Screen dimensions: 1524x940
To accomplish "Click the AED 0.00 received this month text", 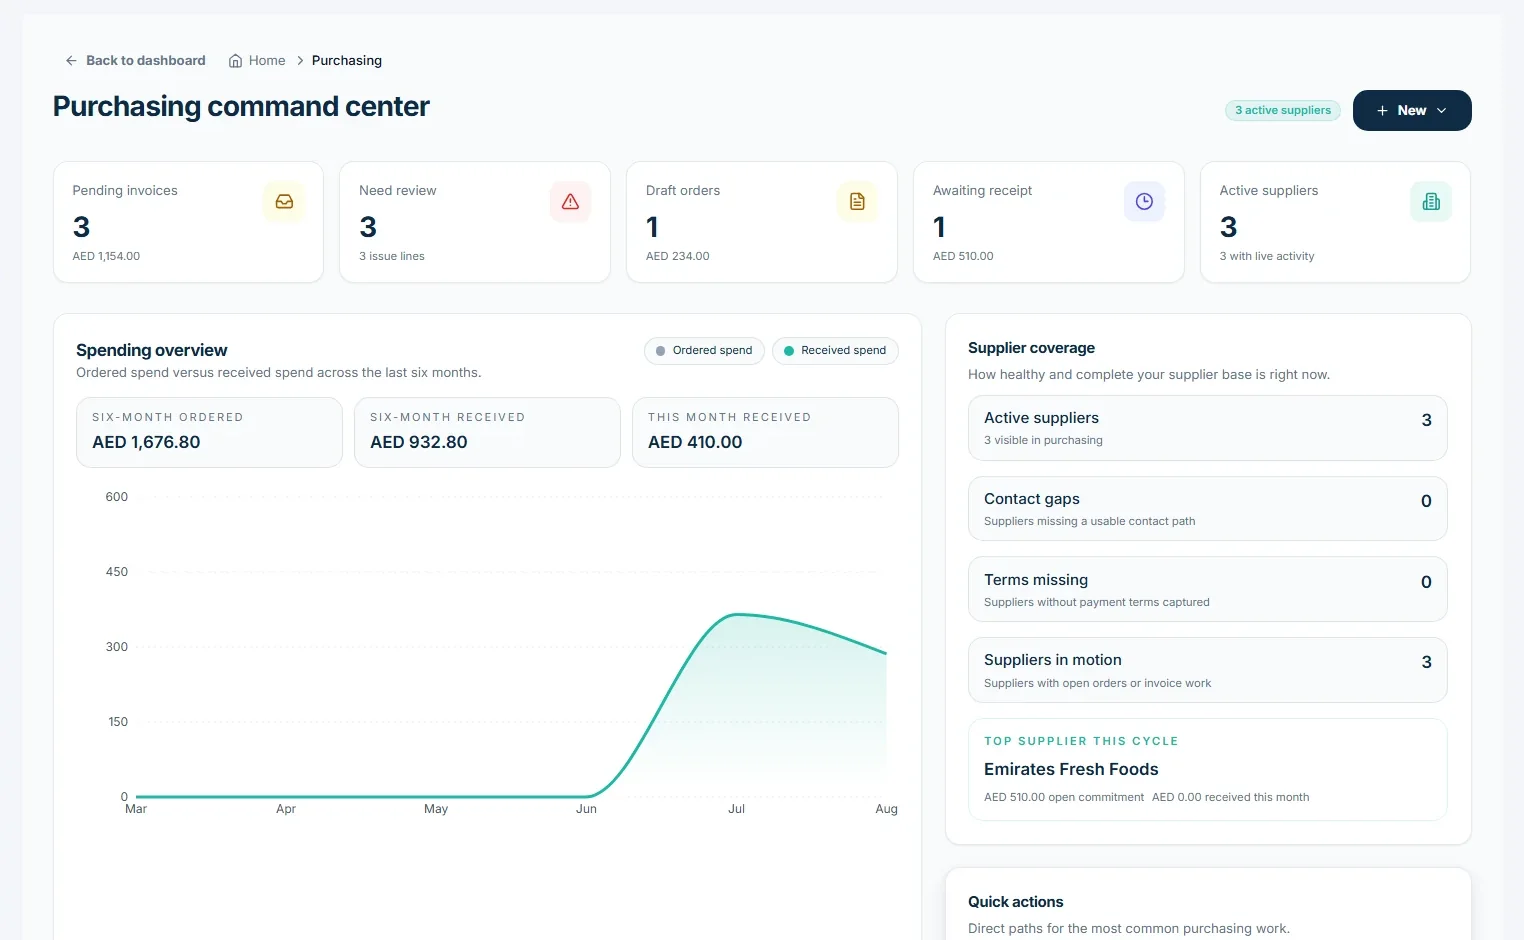I will pos(1230,797).
